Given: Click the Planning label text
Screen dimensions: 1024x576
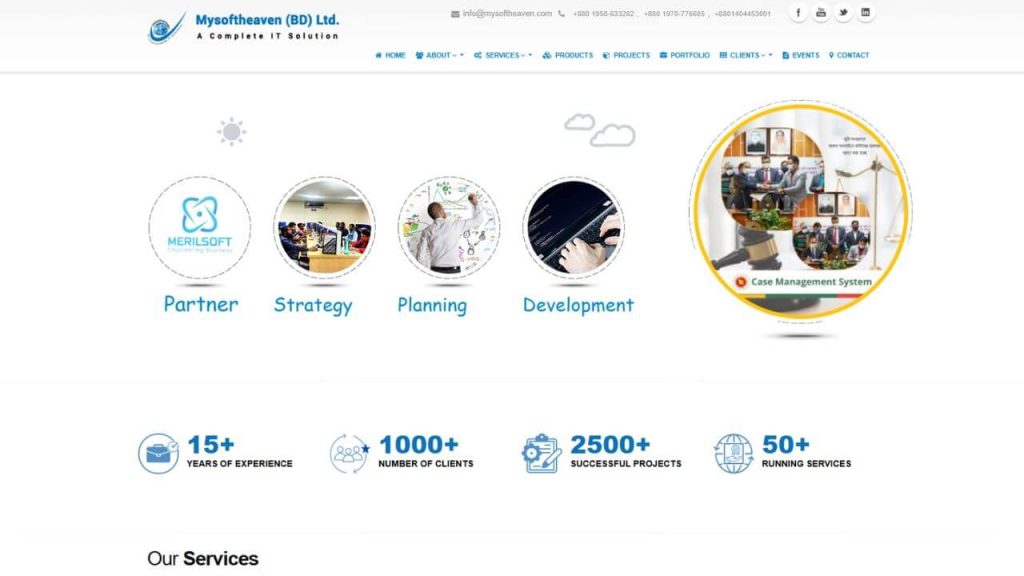Looking at the screenshot, I should (x=432, y=305).
